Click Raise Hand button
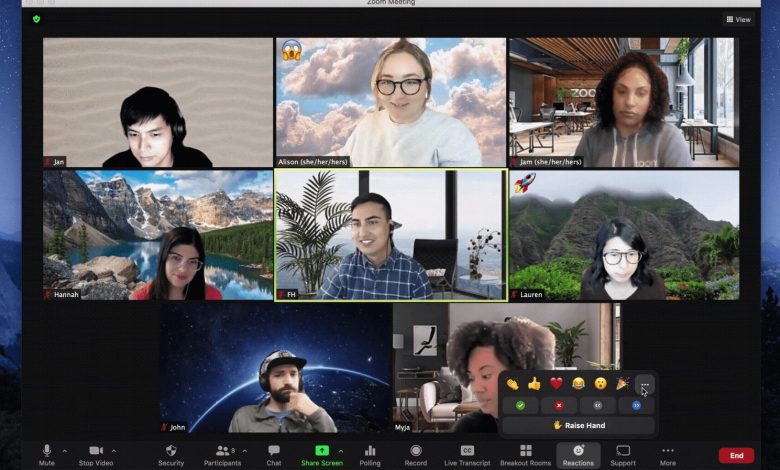 pyautogui.click(x=579, y=425)
